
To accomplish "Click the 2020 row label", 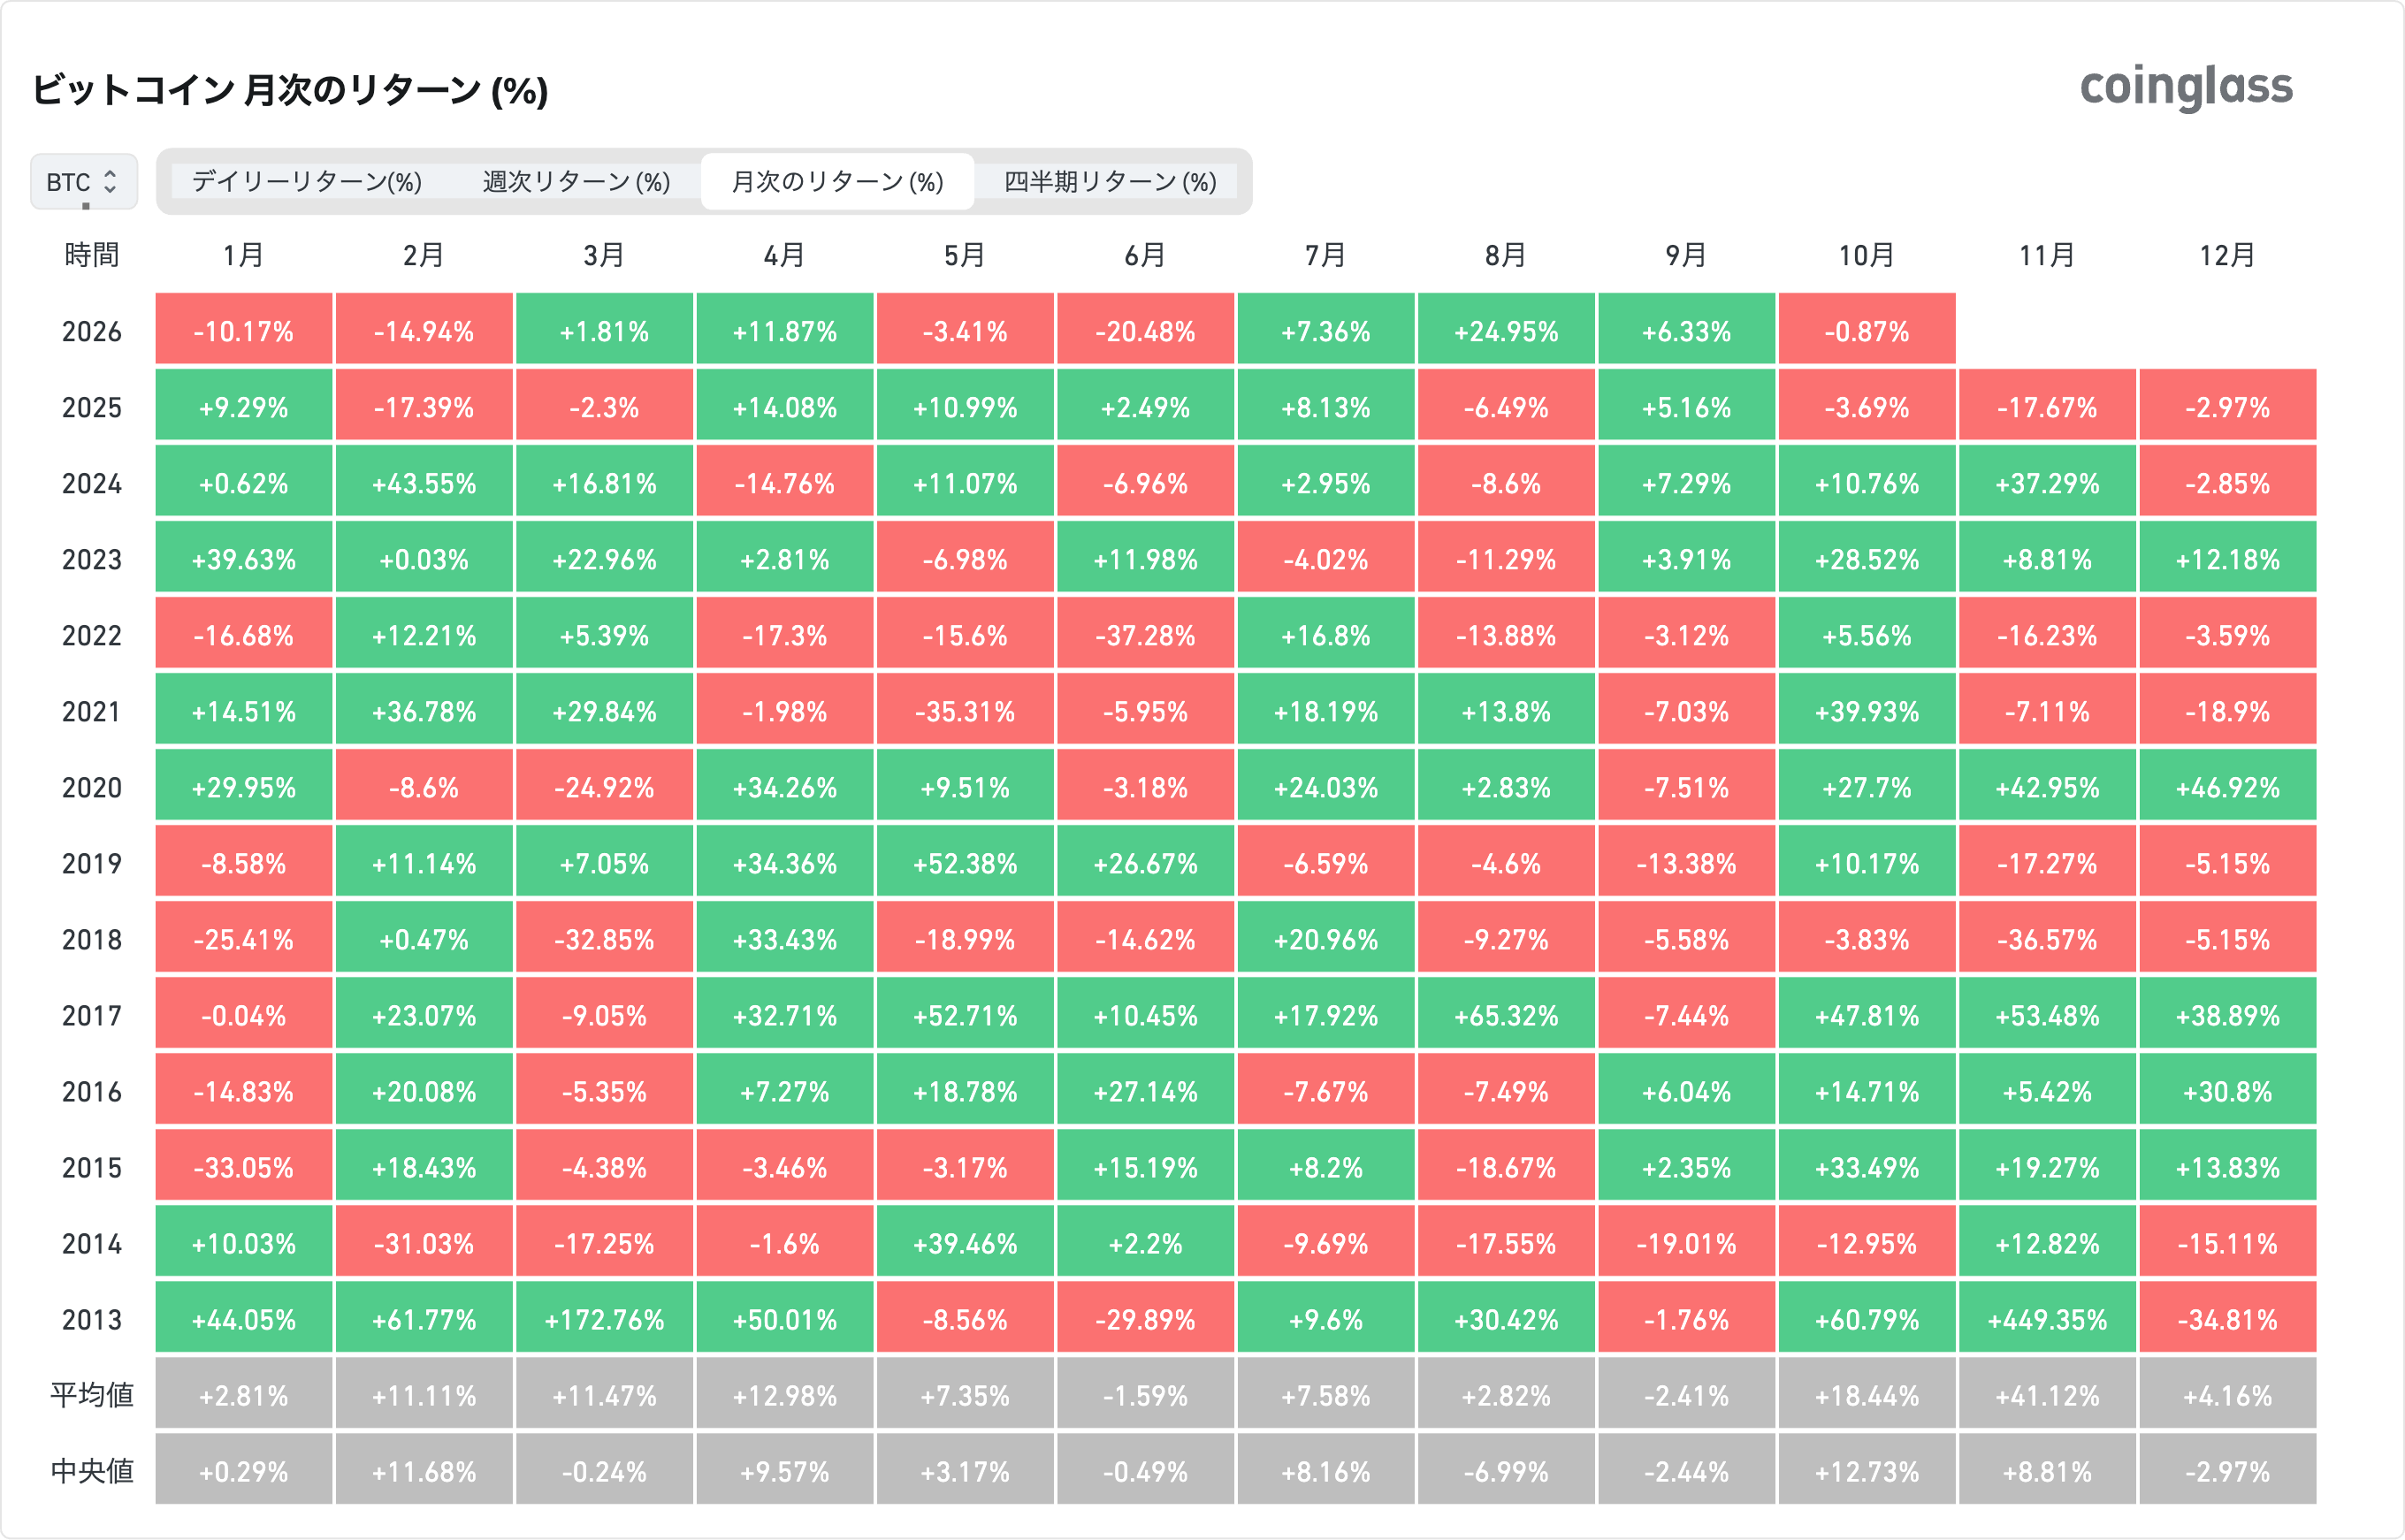I will pos(92,787).
